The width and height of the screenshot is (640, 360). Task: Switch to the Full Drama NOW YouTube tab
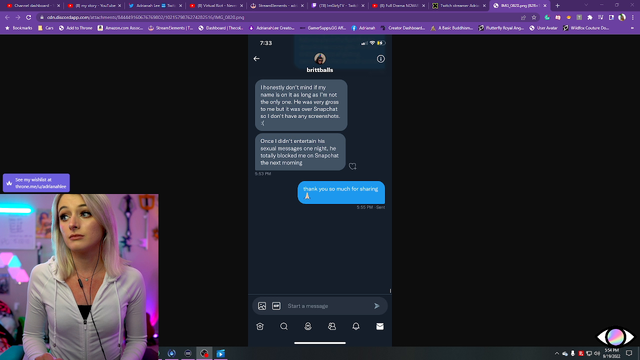pos(398,6)
